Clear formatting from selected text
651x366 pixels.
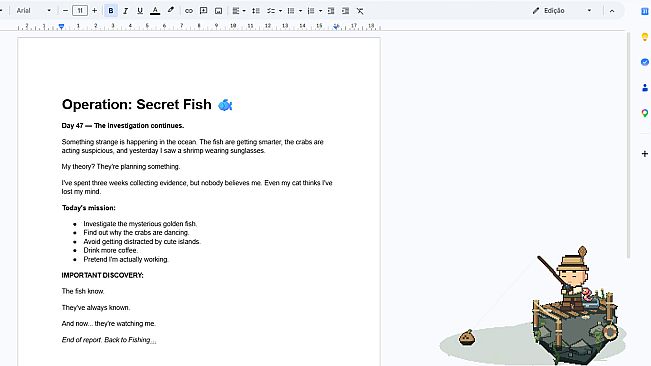[x=360, y=11]
